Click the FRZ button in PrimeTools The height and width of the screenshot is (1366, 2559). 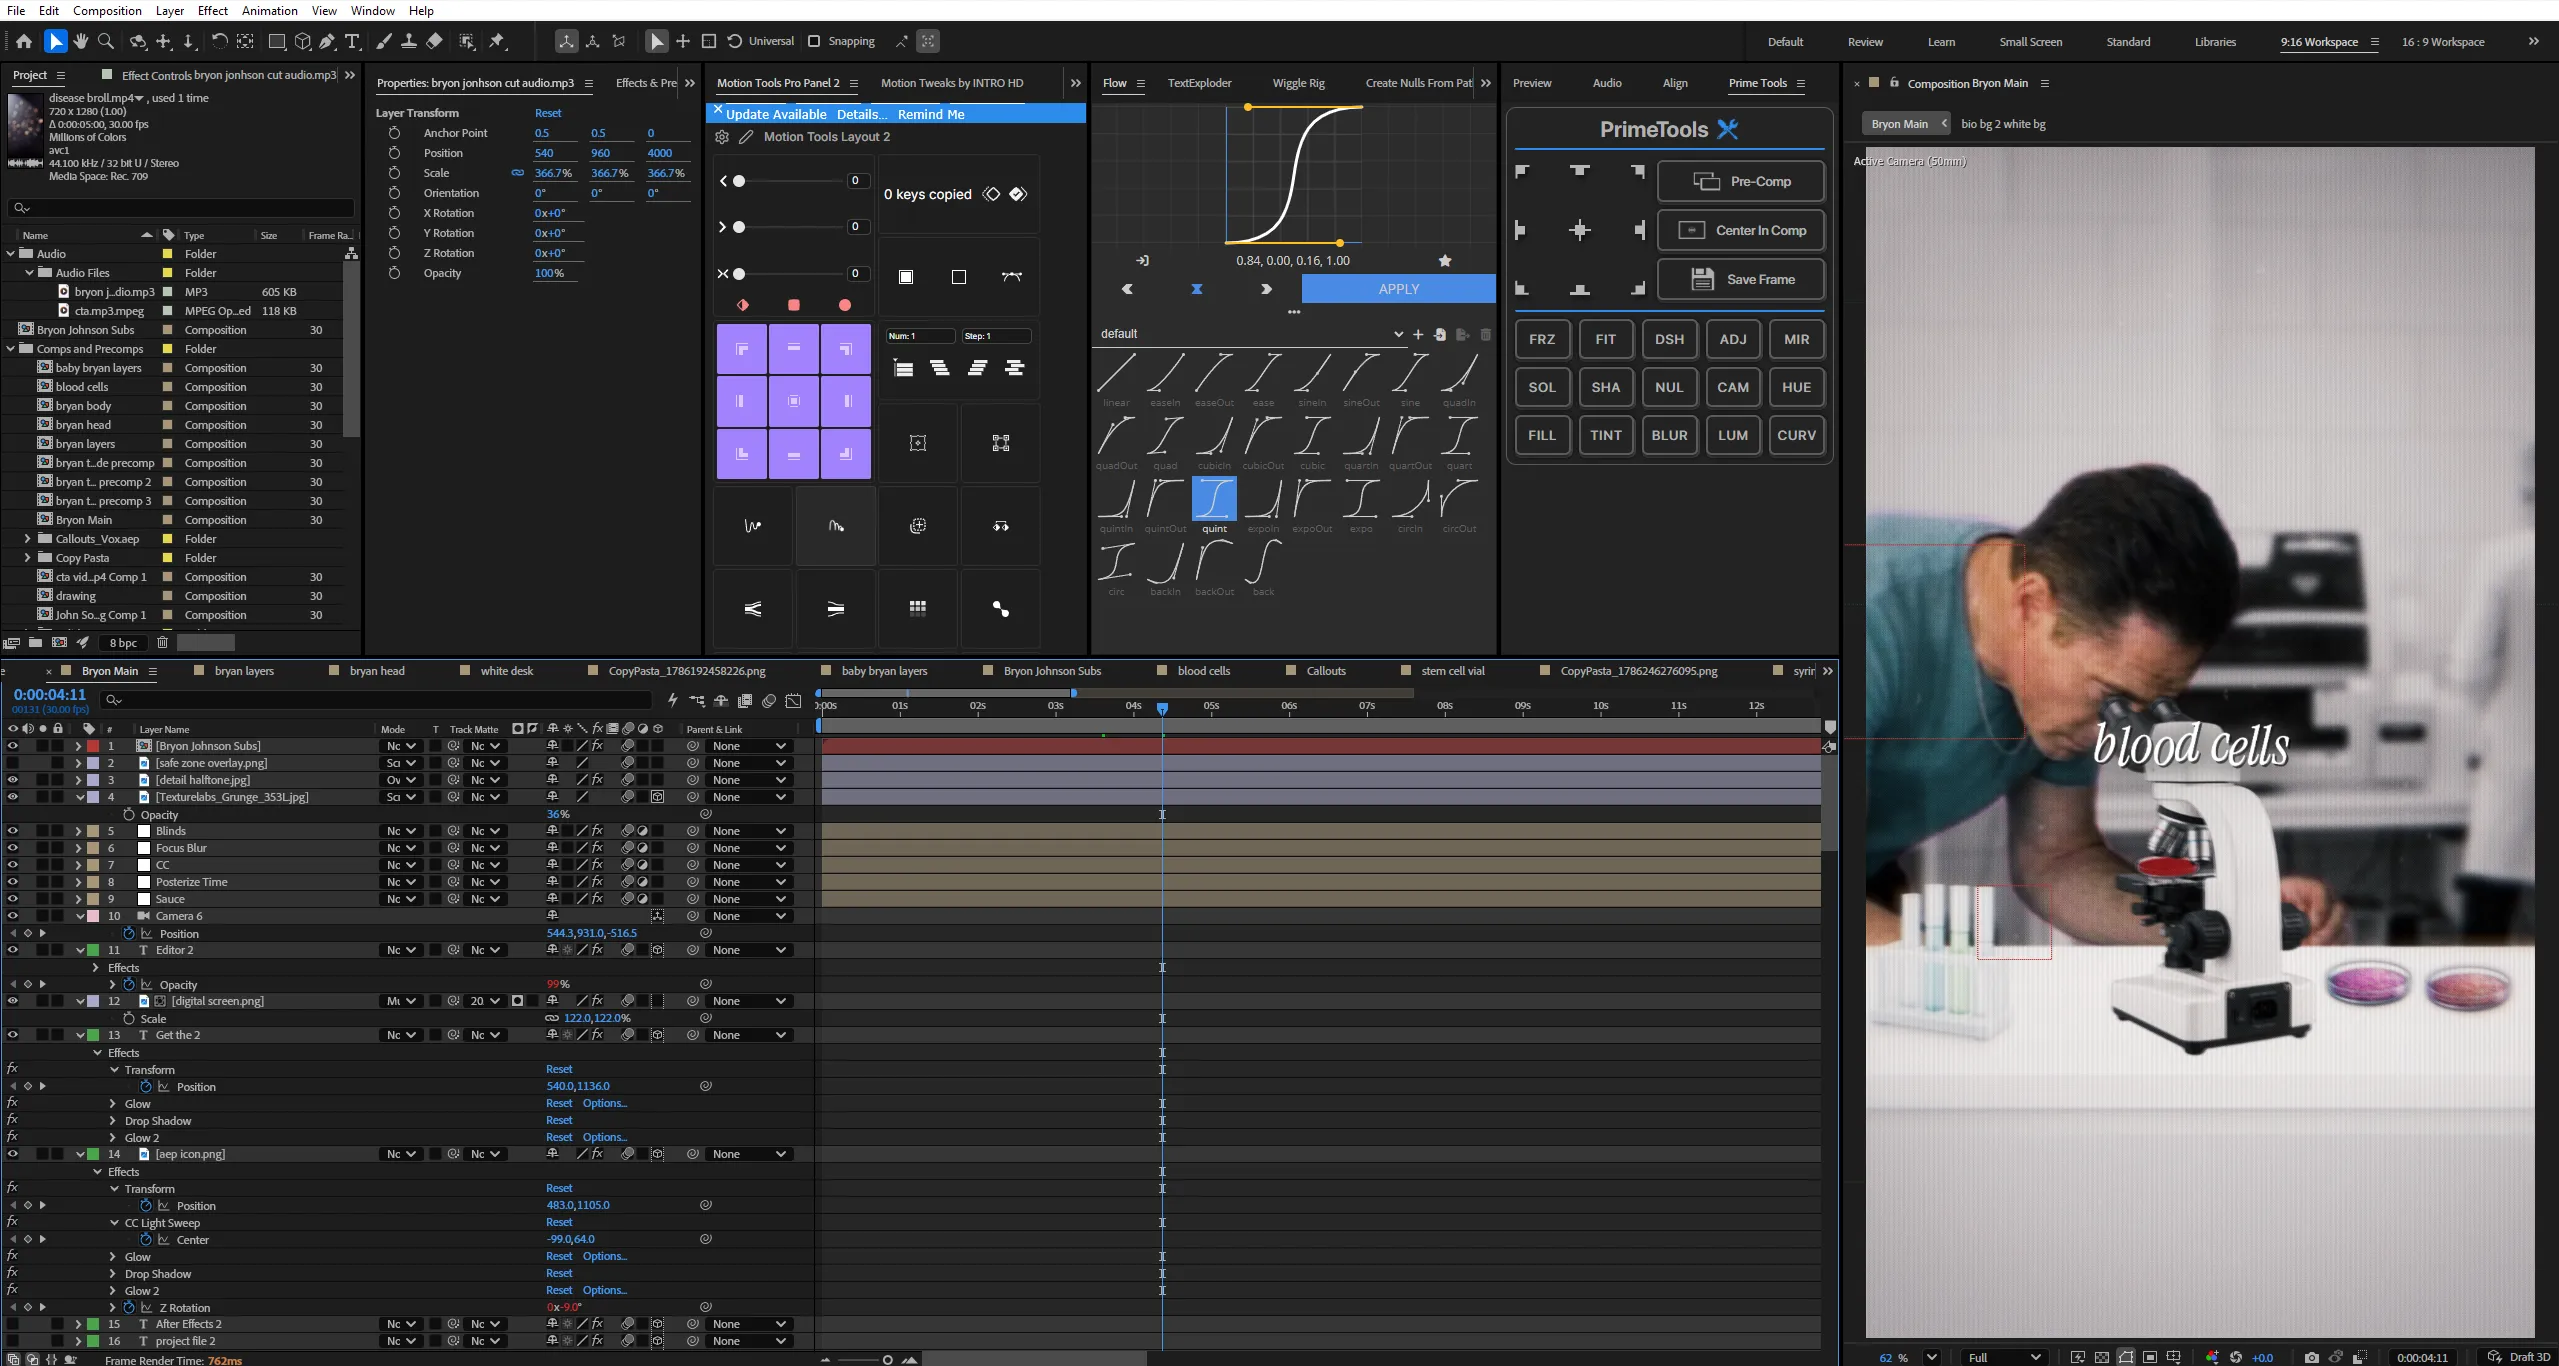[1542, 339]
